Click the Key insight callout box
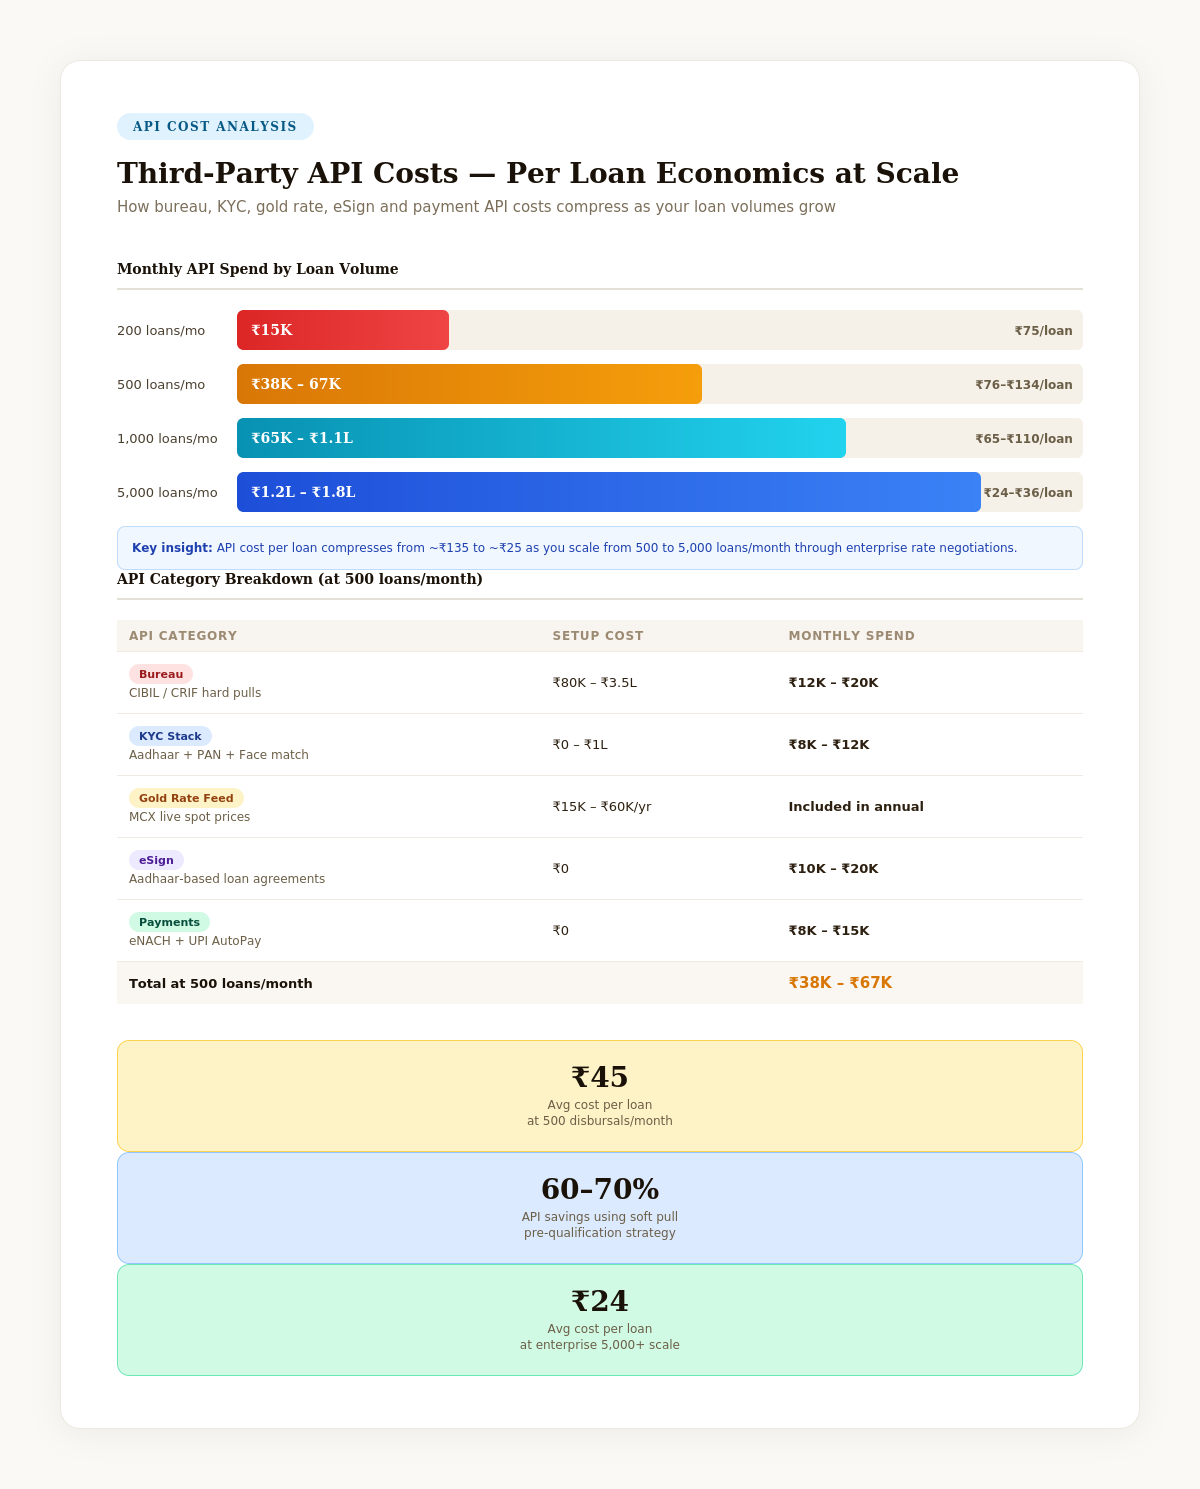Image resolution: width=1200 pixels, height=1489 pixels. pyautogui.click(x=600, y=548)
